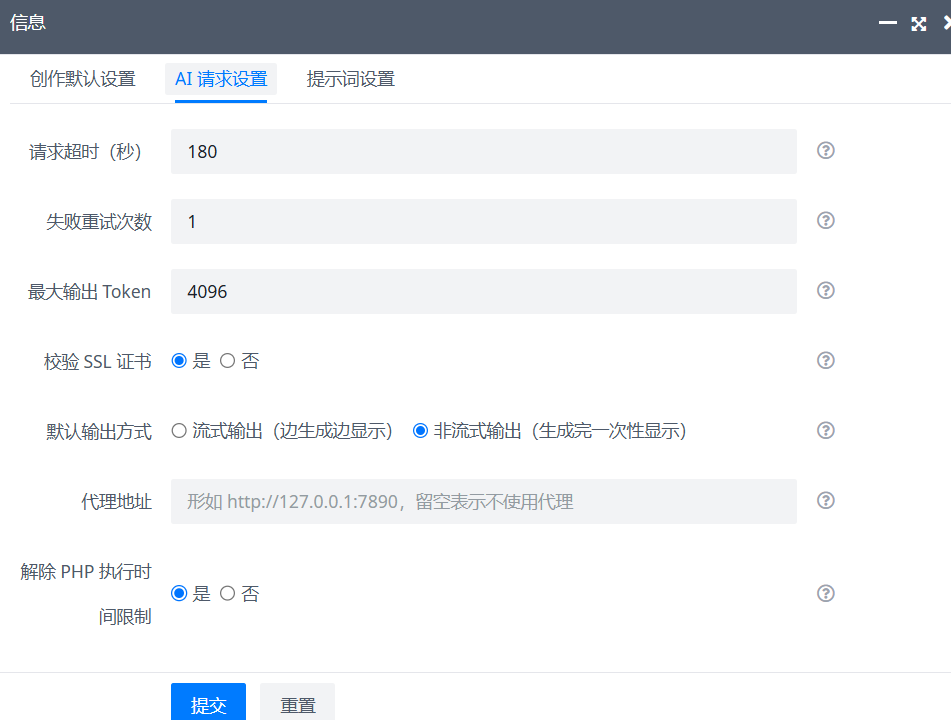951x720 pixels.
Task: Switch to 创作默认设置 tab
Action: point(82,79)
